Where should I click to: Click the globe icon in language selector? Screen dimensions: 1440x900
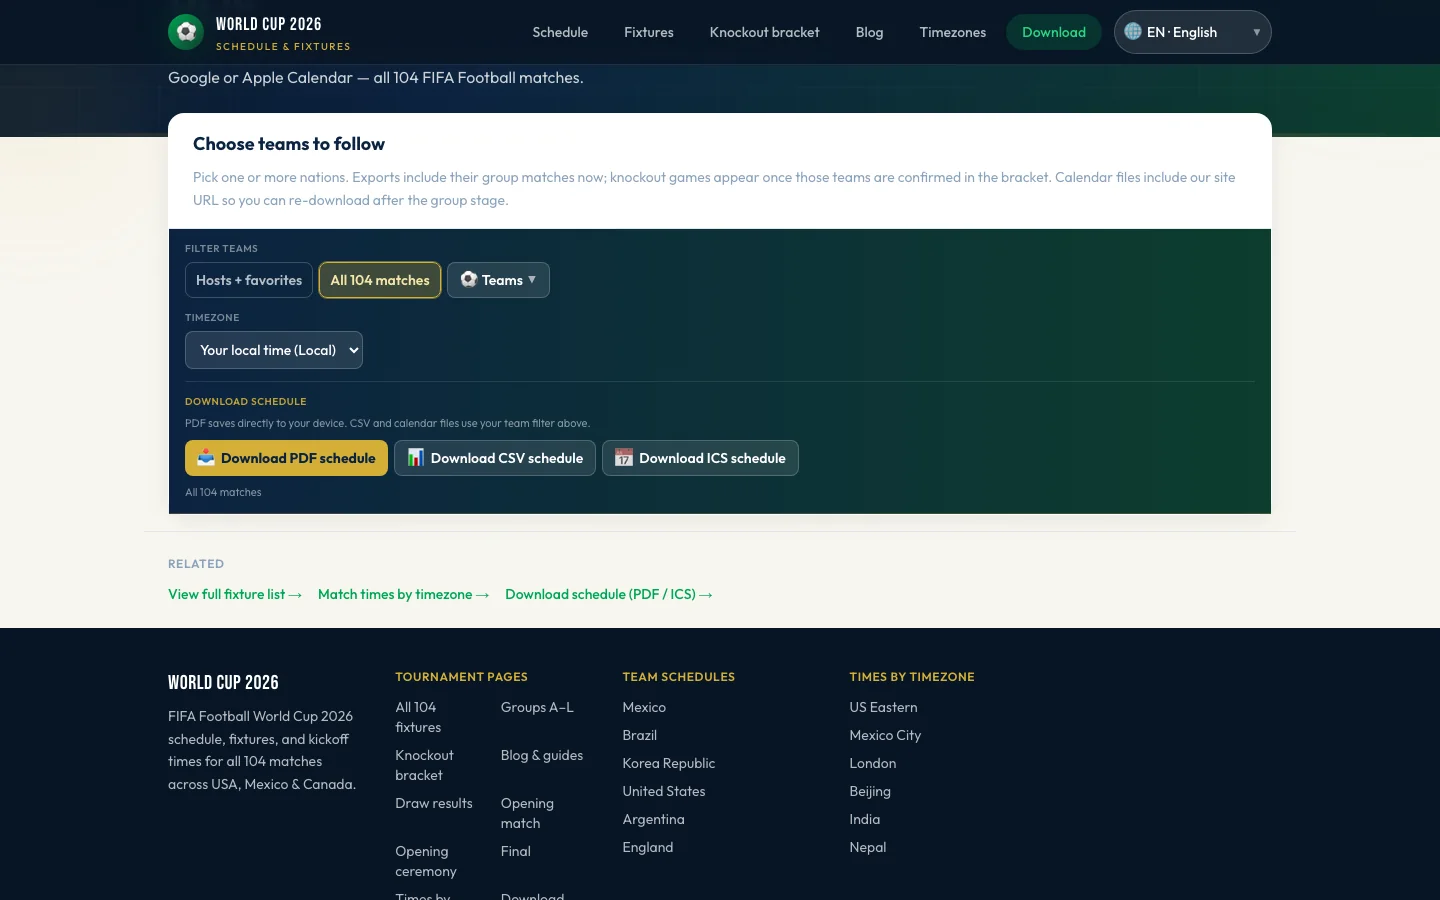click(x=1133, y=31)
